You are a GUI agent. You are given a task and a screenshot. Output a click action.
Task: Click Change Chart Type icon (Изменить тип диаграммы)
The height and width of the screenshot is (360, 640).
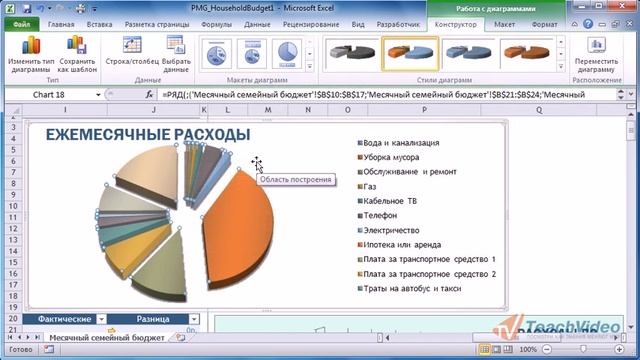31,55
